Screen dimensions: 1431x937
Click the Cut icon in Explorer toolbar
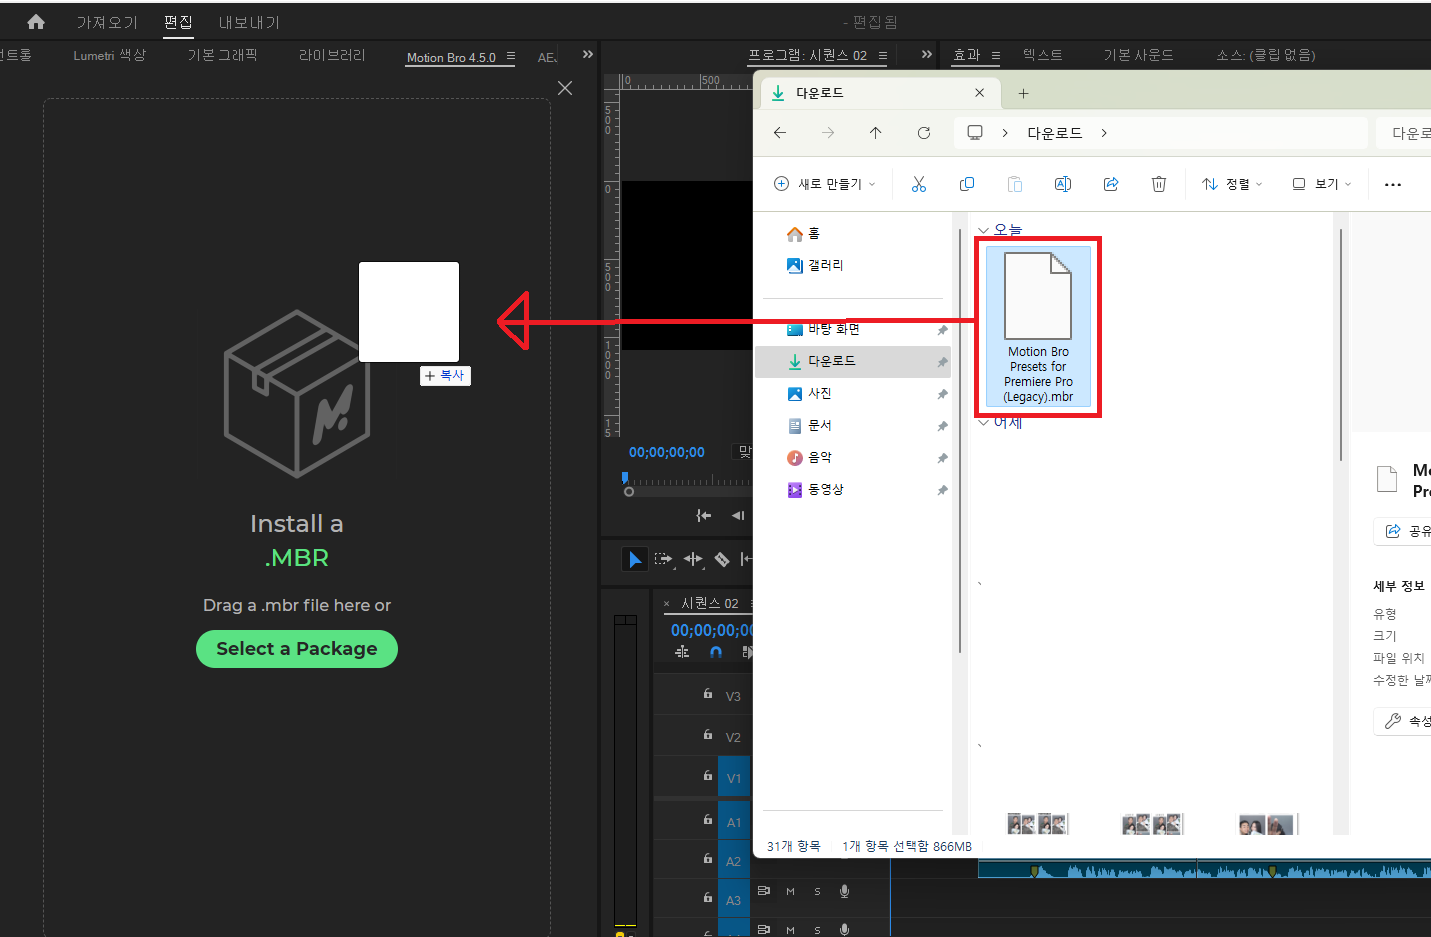pos(919,184)
